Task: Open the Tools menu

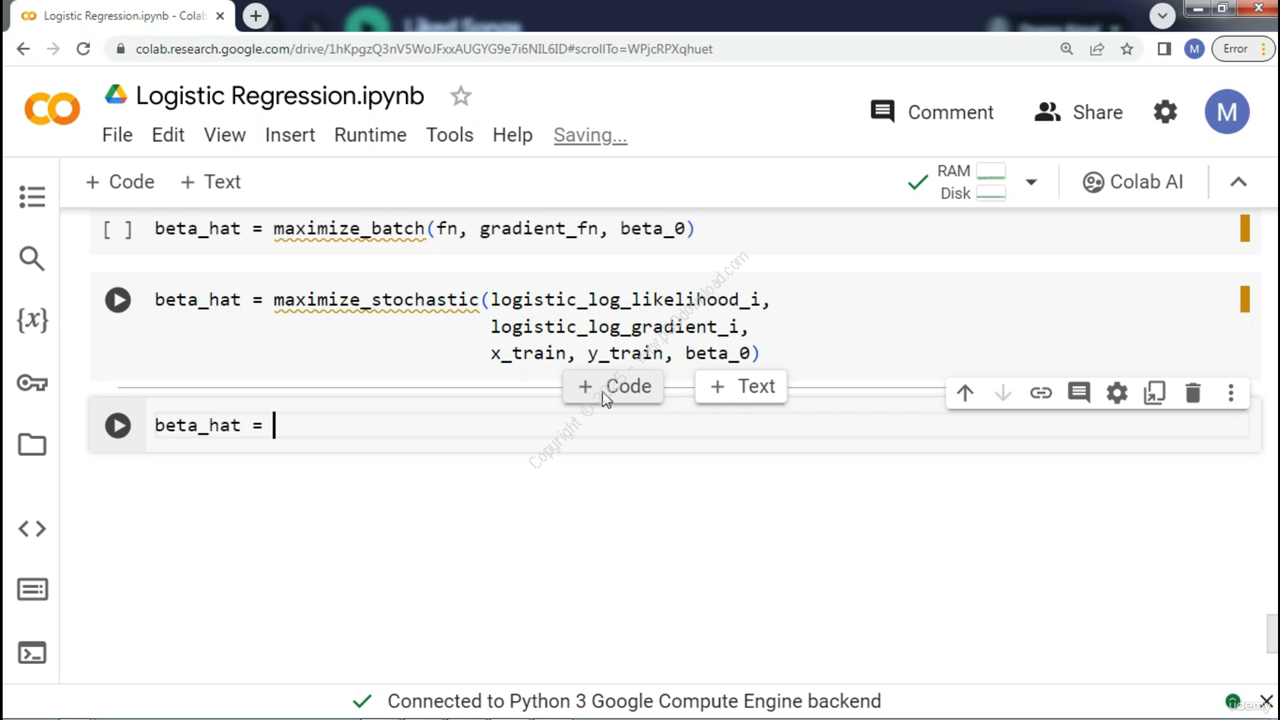Action: click(450, 135)
